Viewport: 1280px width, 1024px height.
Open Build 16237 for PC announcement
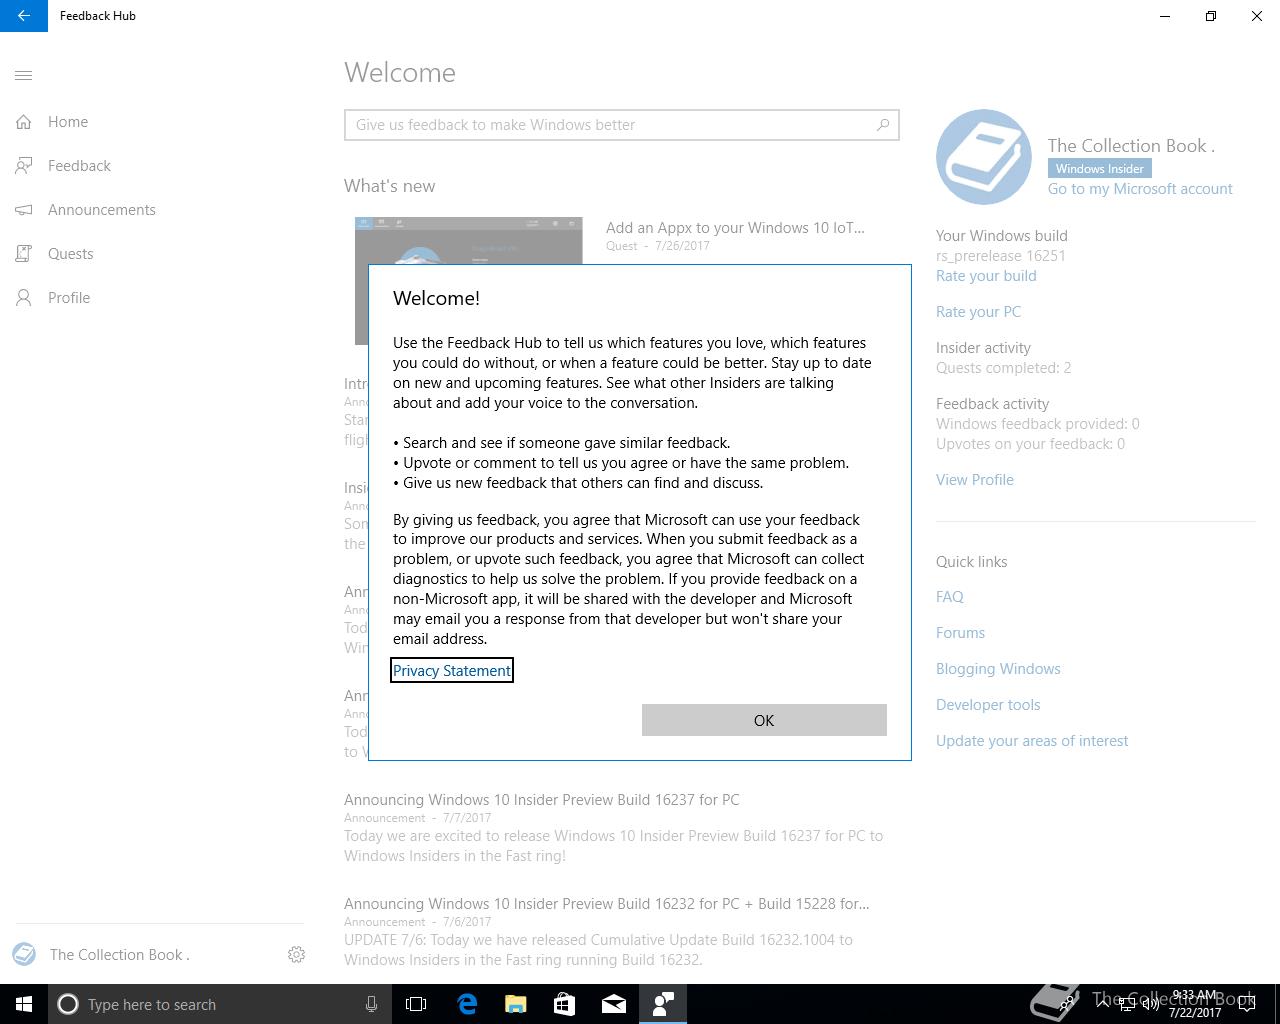(542, 800)
